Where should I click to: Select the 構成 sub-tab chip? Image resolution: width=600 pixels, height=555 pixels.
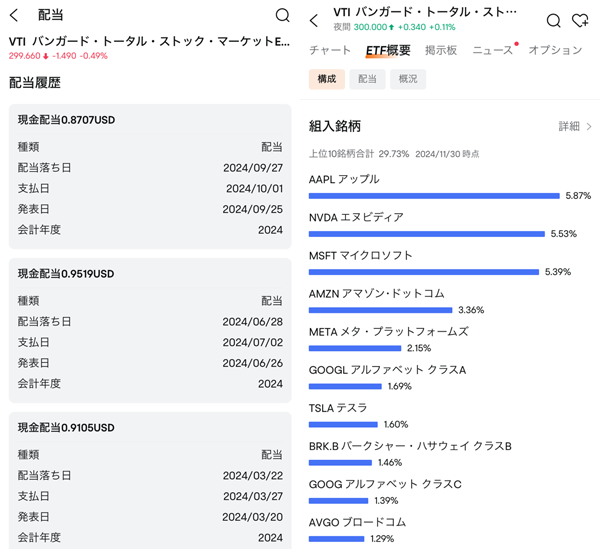pos(327,79)
